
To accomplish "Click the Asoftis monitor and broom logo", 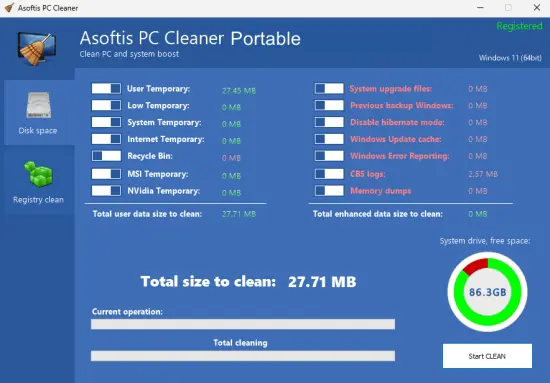I will point(36,48).
